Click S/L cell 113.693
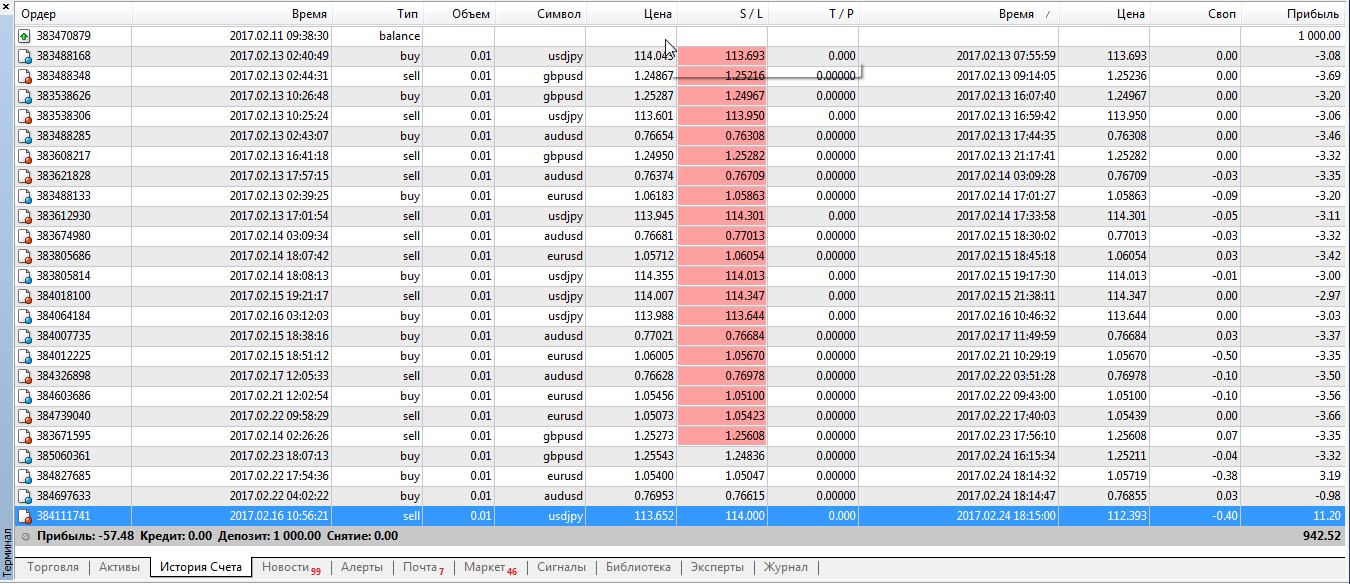1350x584 pixels. click(x=722, y=56)
